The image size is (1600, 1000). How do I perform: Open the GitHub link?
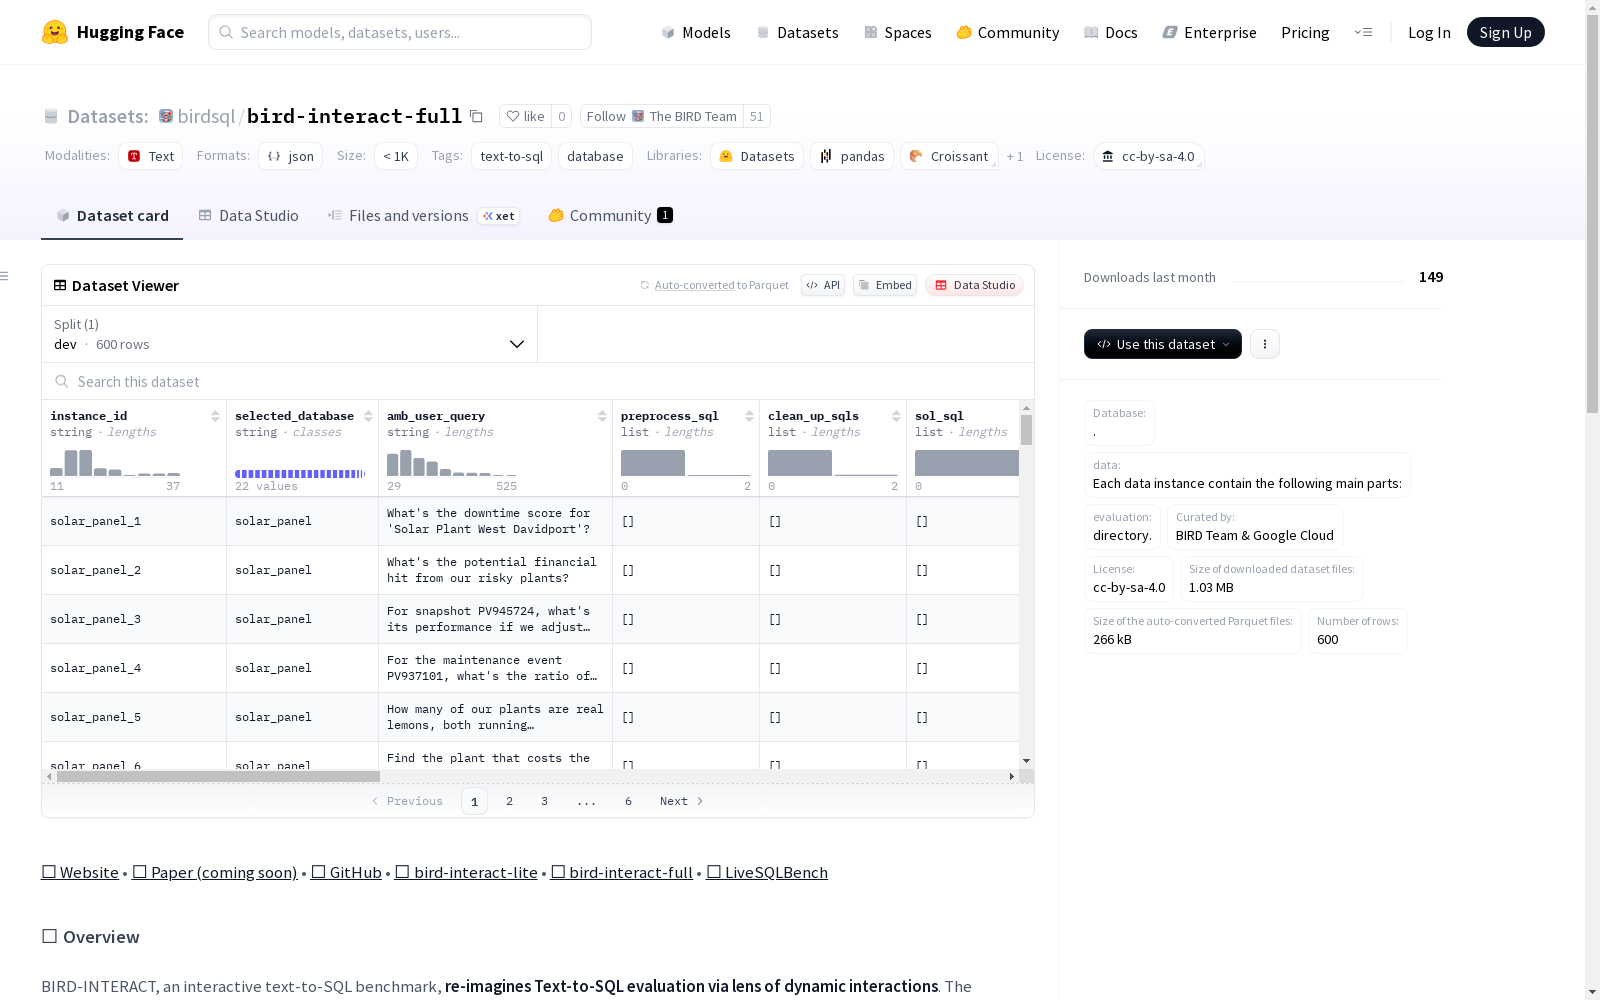tap(346, 872)
